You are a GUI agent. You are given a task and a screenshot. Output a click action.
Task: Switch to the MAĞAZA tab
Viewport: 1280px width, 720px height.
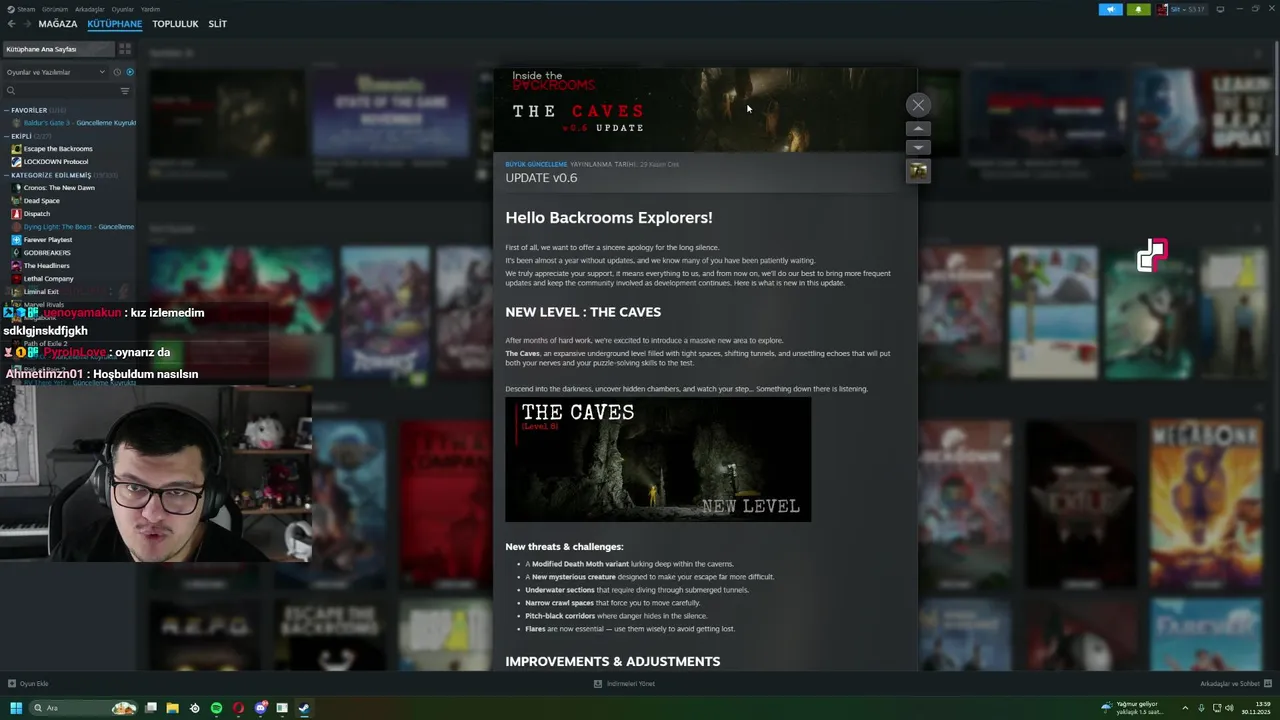(x=58, y=24)
